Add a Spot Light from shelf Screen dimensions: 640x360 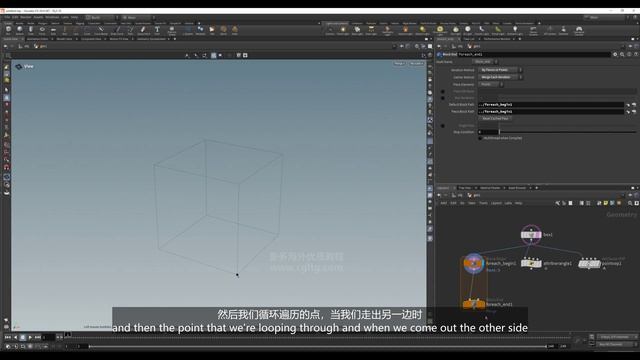357,30
